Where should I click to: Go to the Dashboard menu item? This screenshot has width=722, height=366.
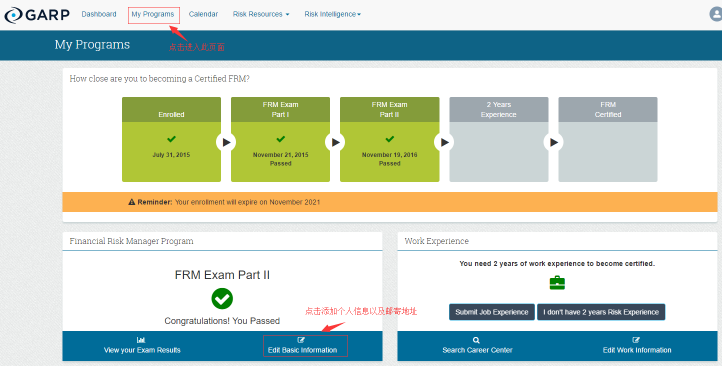pos(99,14)
